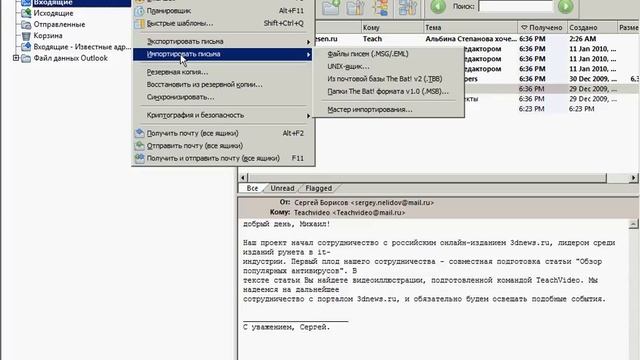Sort by the Получено column header
The height and width of the screenshot is (360, 640).
click(x=542, y=28)
